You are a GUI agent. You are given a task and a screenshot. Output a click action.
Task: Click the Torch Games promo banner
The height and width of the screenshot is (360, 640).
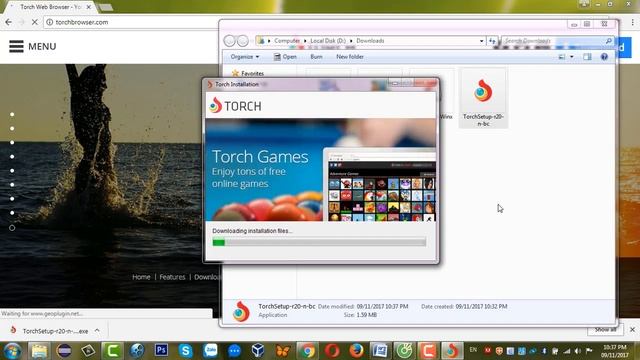tap(320, 170)
